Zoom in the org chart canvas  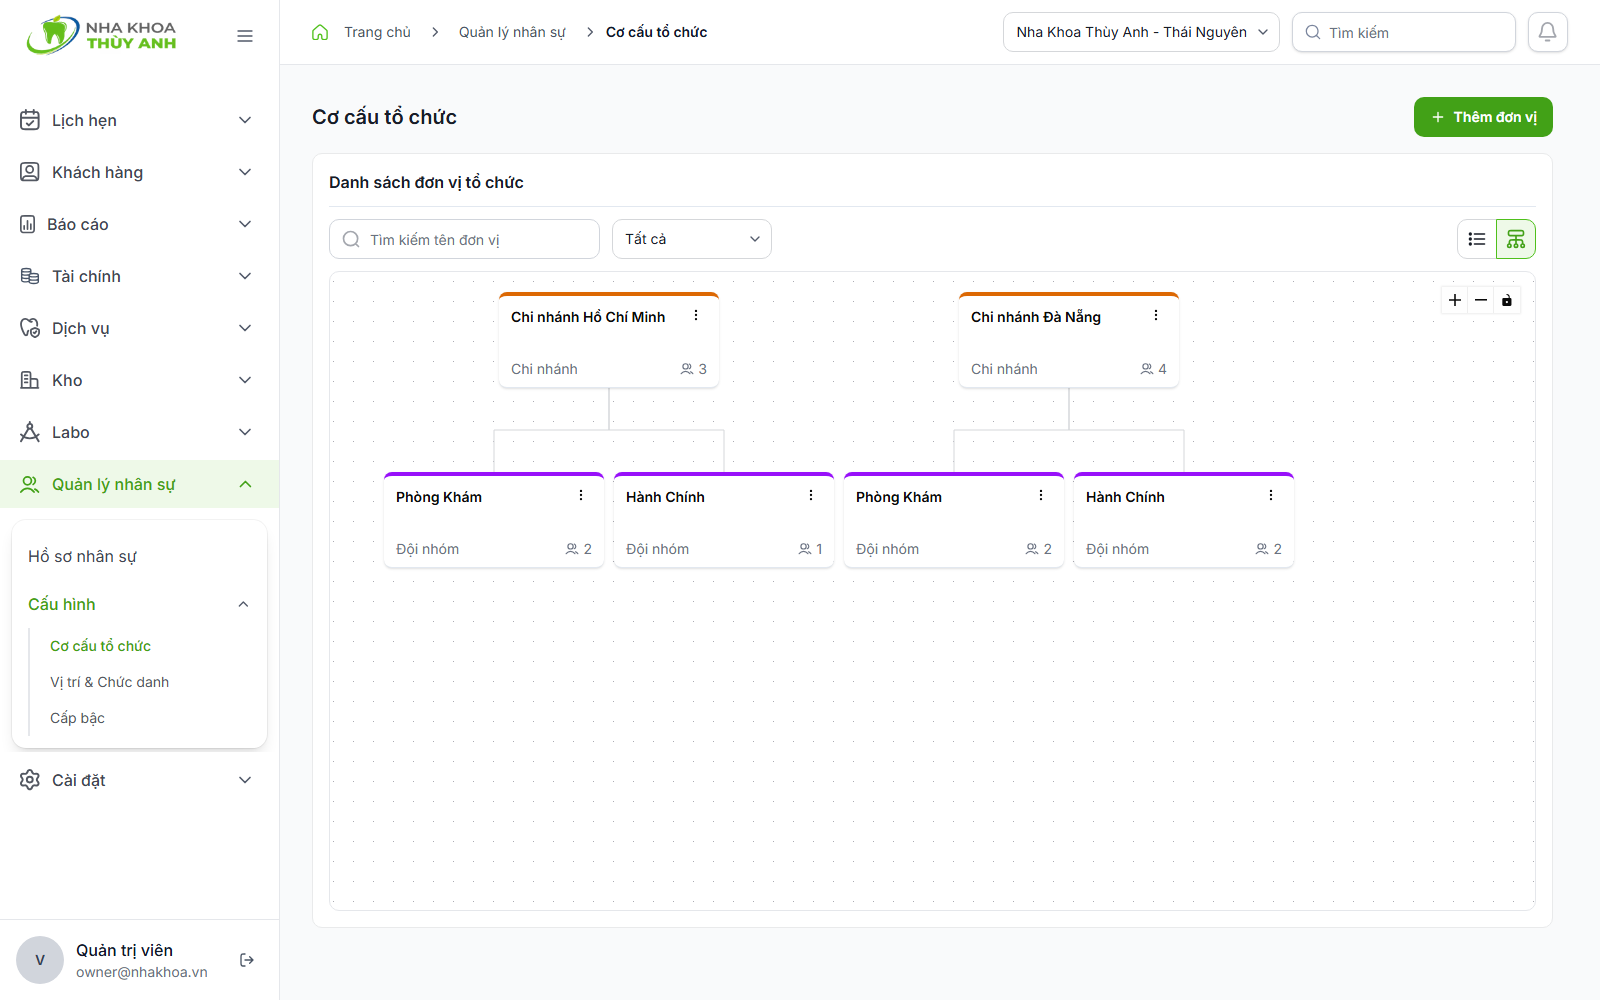[x=1455, y=300]
